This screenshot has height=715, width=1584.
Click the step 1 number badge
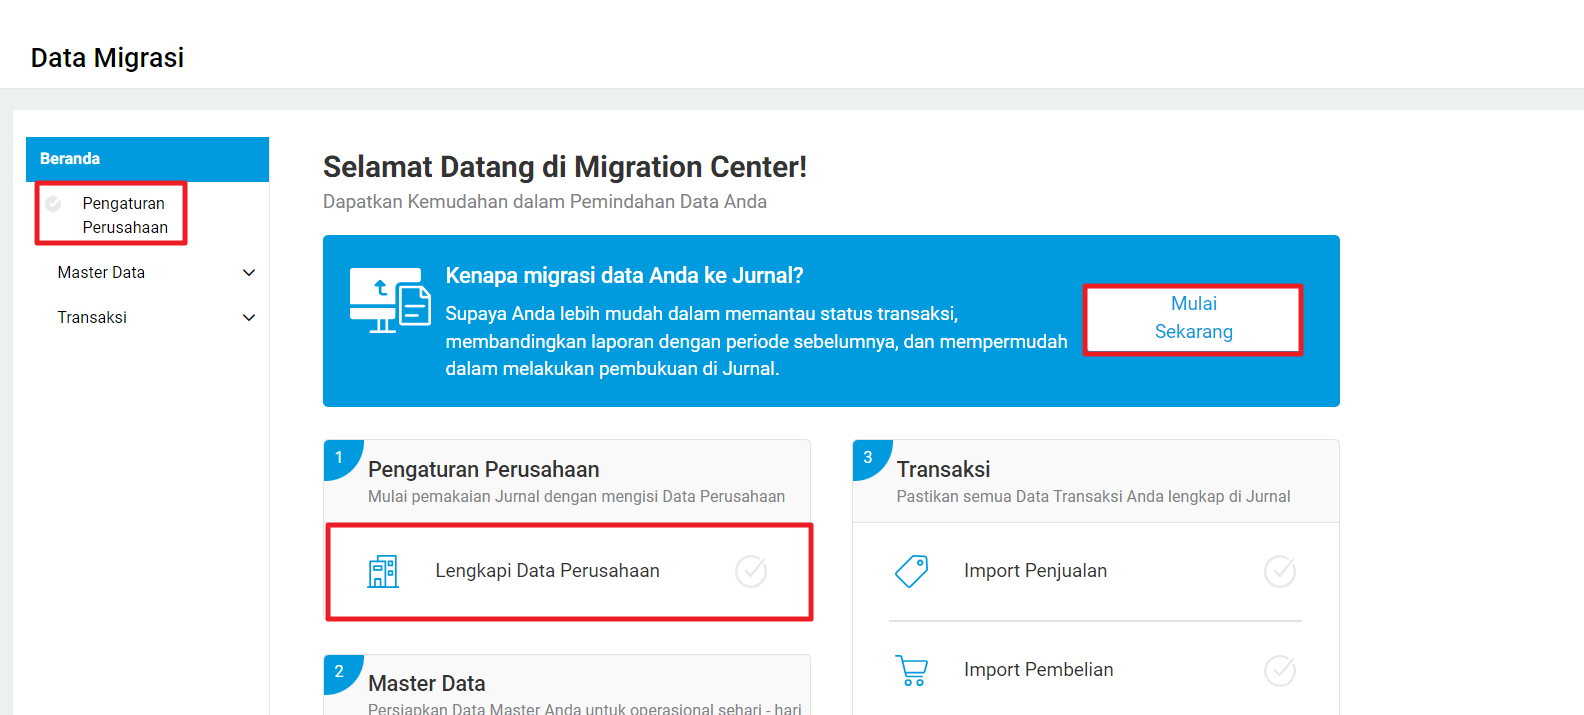(339, 457)
